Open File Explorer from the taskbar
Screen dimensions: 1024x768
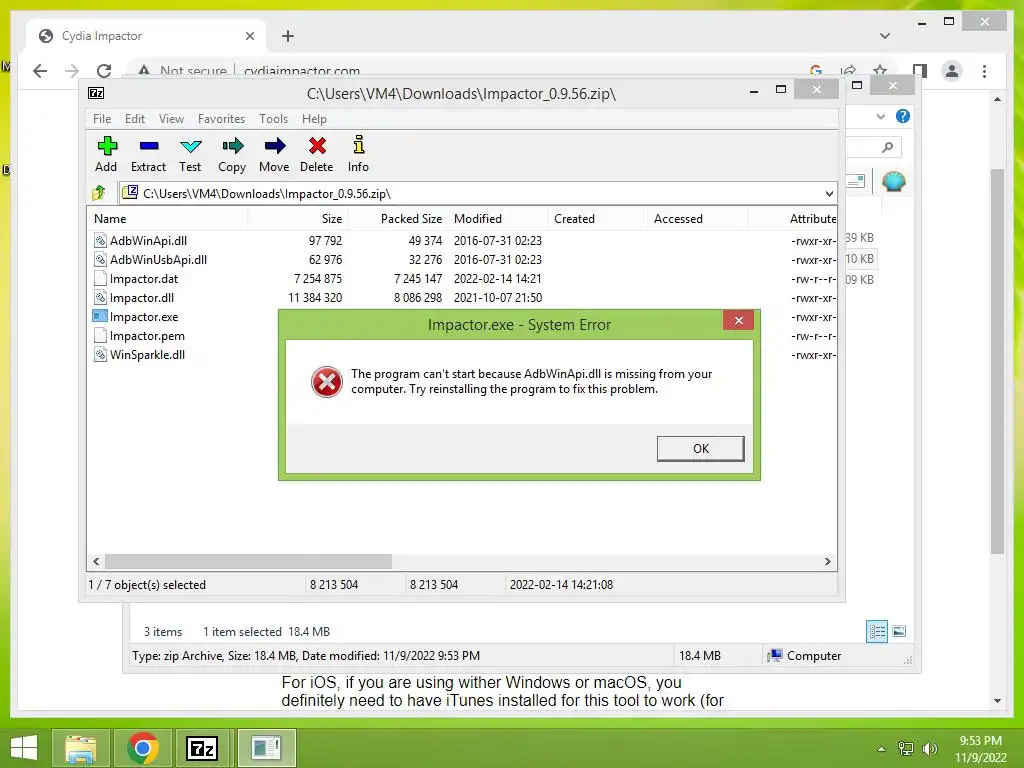(x=81, y=748)
